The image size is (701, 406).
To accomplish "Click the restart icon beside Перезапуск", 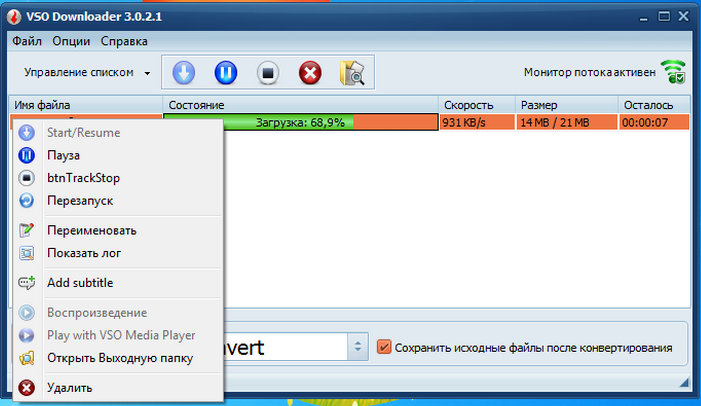I will (26, 200).
